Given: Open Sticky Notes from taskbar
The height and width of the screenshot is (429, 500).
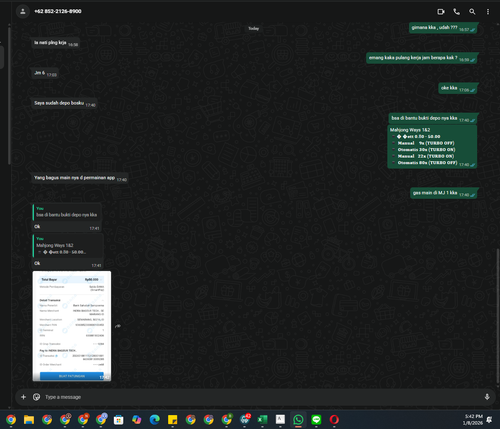Looking at the screenshot, I should point(172,420).
